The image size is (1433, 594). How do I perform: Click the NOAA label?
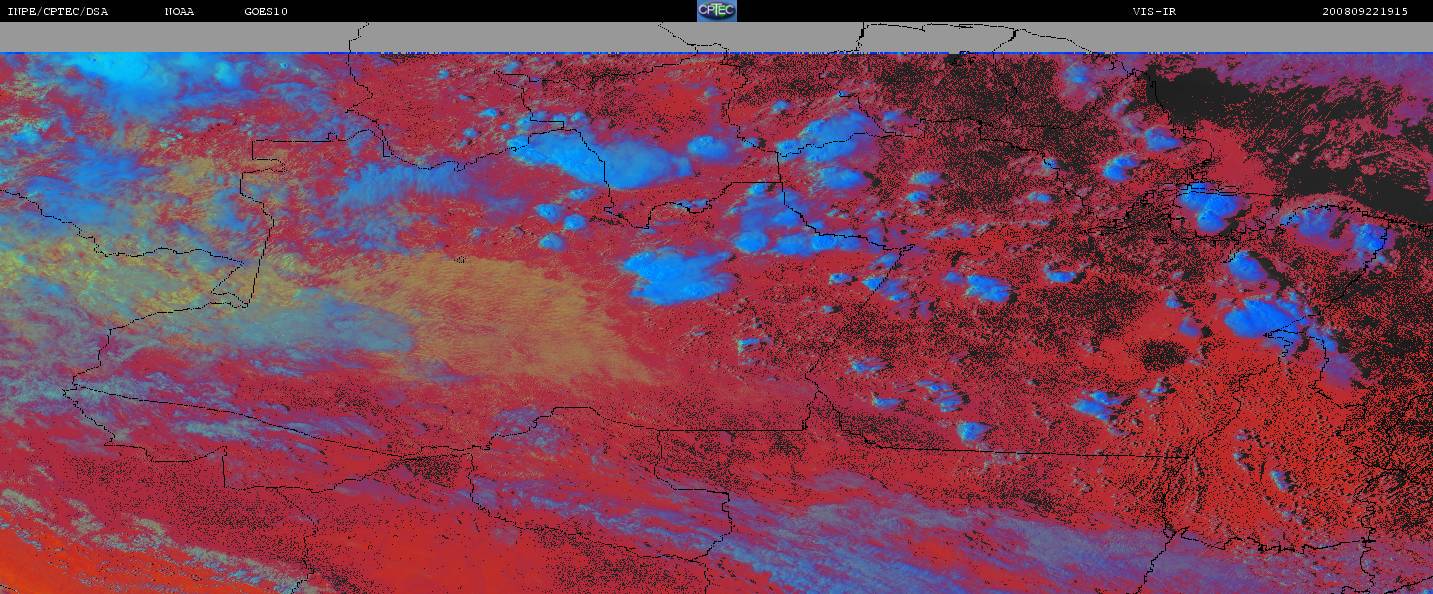click(179, 12)
